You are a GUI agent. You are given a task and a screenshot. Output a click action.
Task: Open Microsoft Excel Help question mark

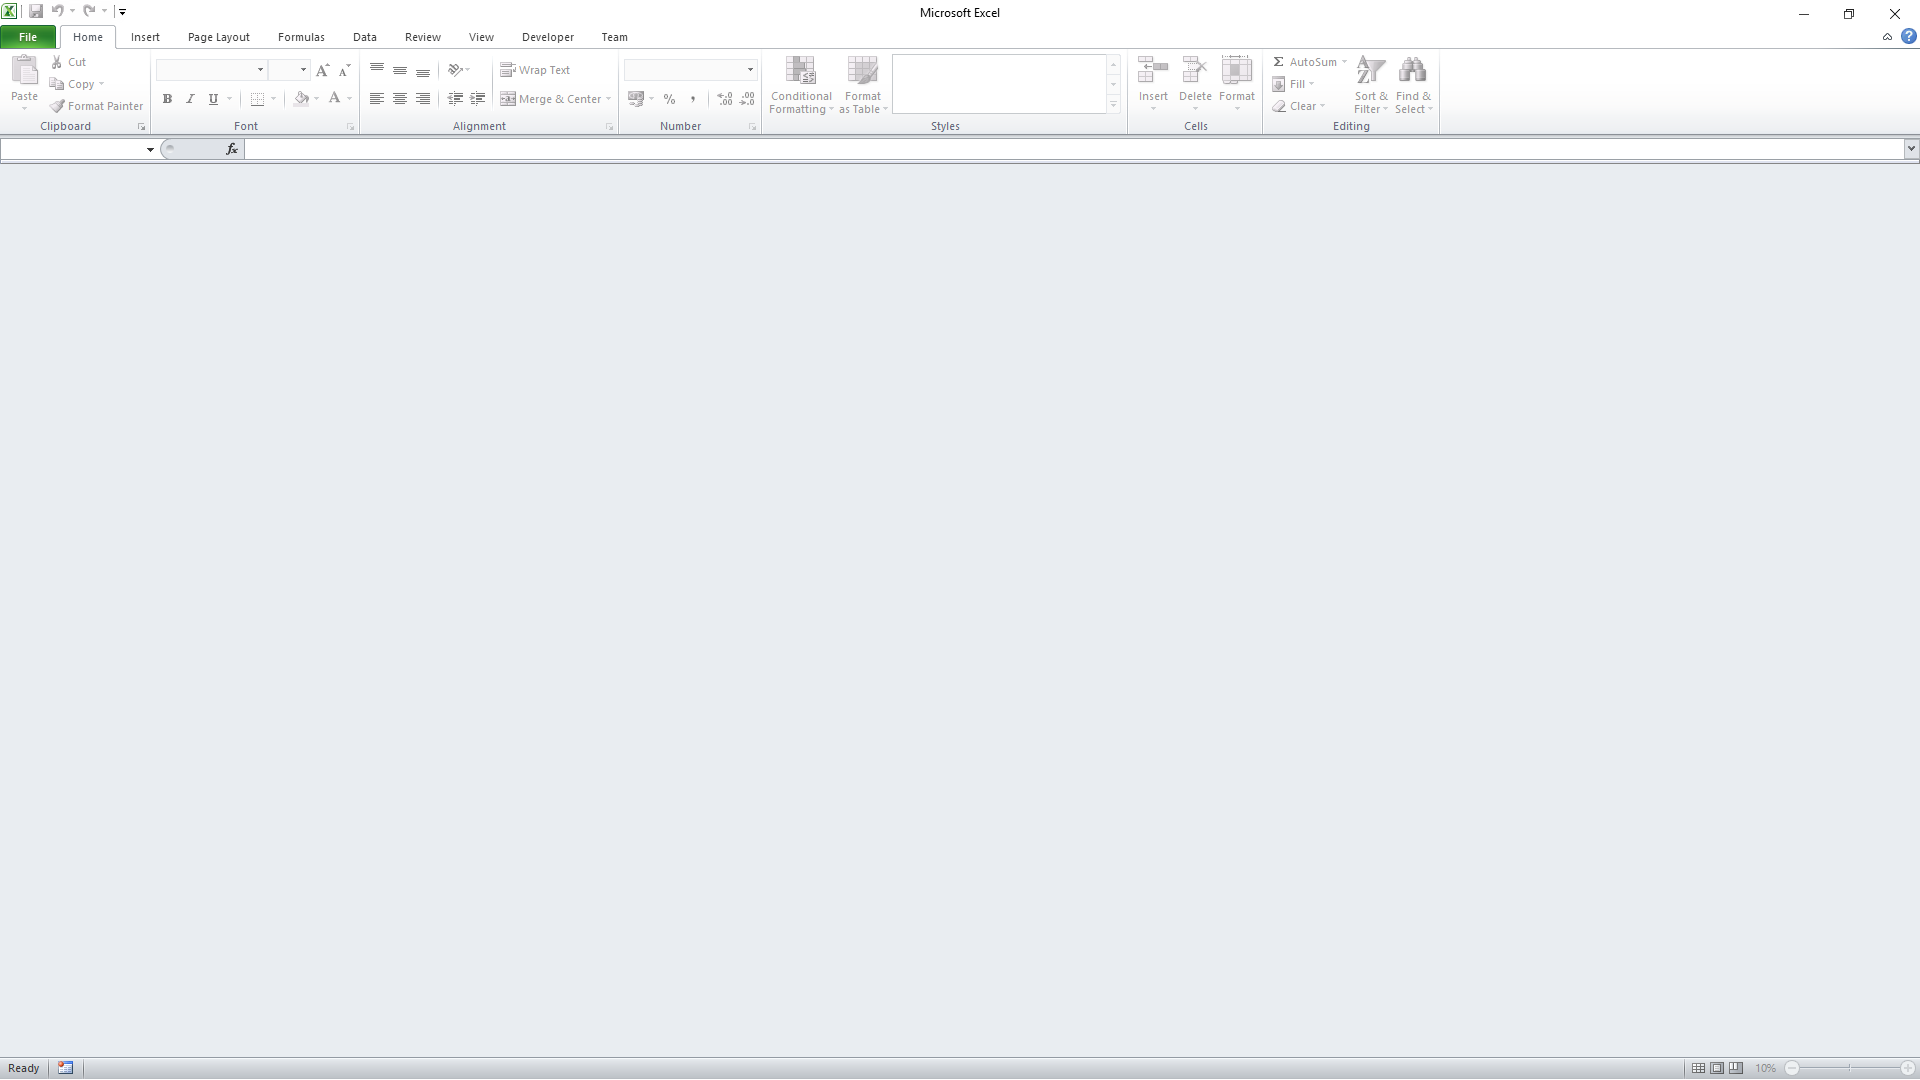tap(1909, 37)
